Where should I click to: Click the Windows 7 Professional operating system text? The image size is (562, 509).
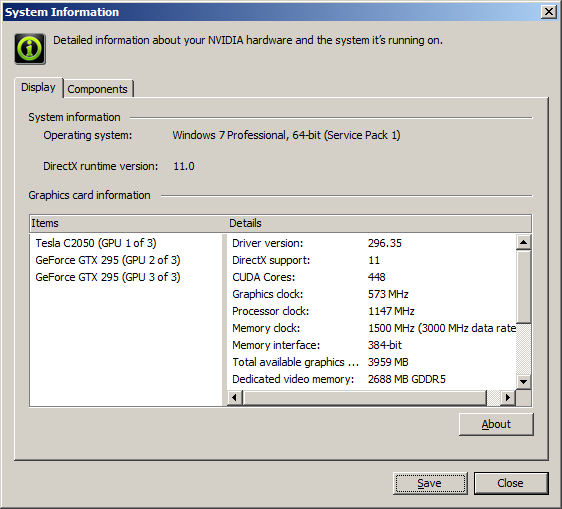(286, 135)
